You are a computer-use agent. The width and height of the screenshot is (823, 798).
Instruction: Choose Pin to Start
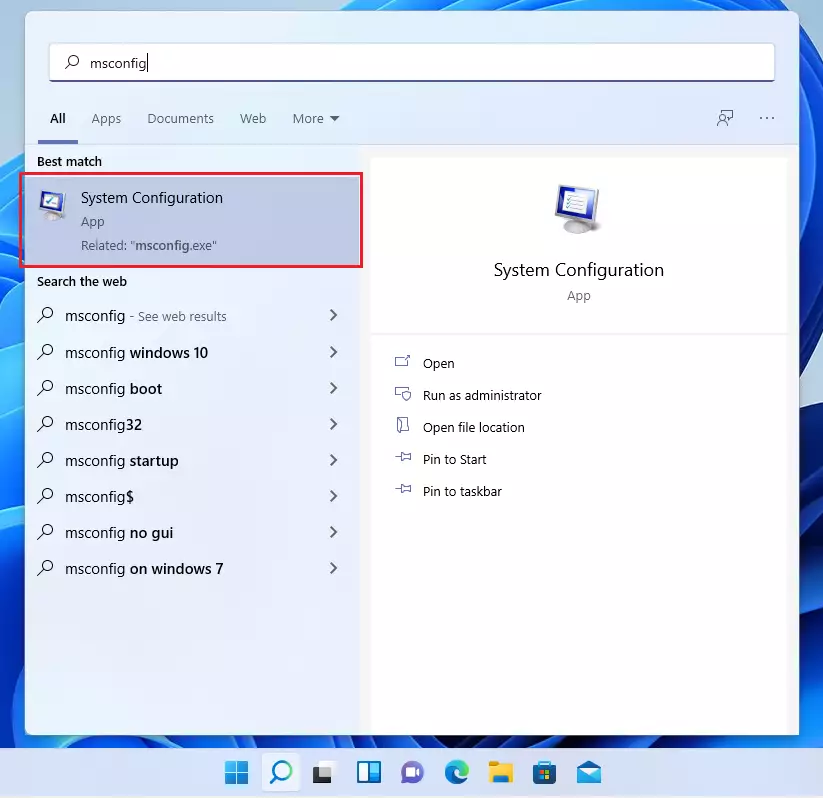(455, 459)
